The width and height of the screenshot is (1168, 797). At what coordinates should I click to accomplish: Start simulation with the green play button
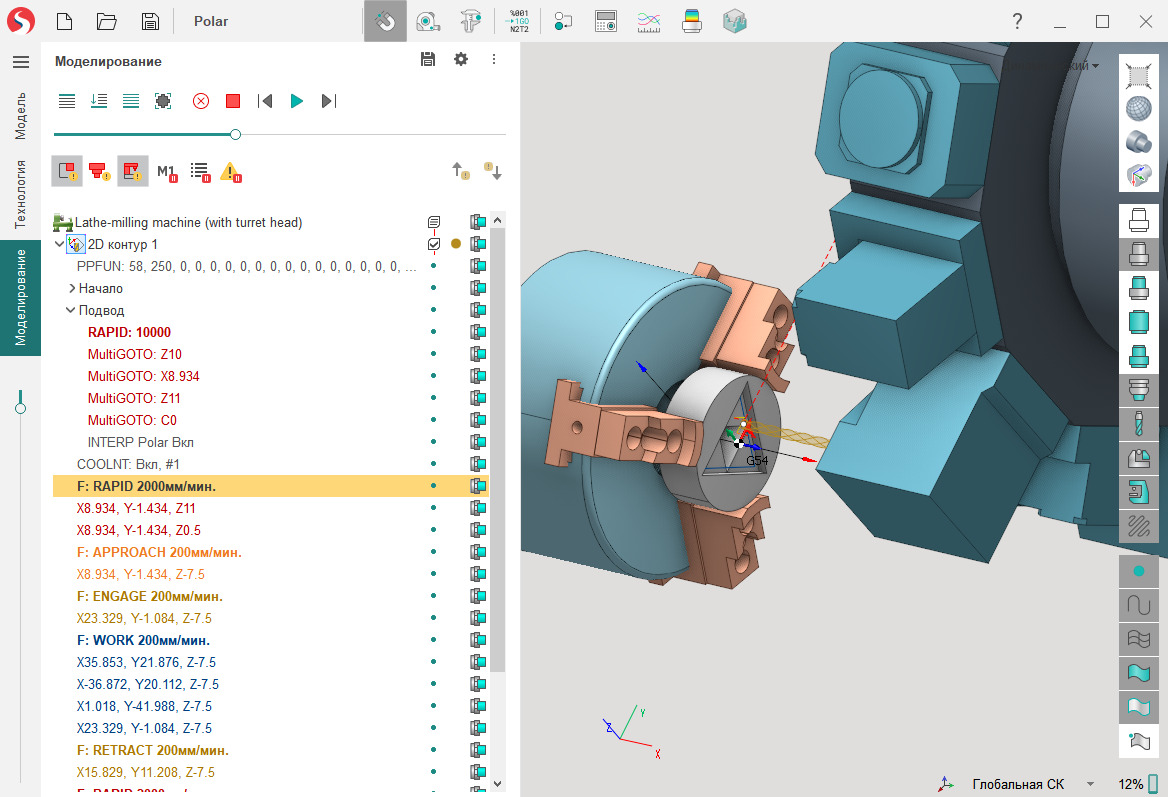point(297,101)
